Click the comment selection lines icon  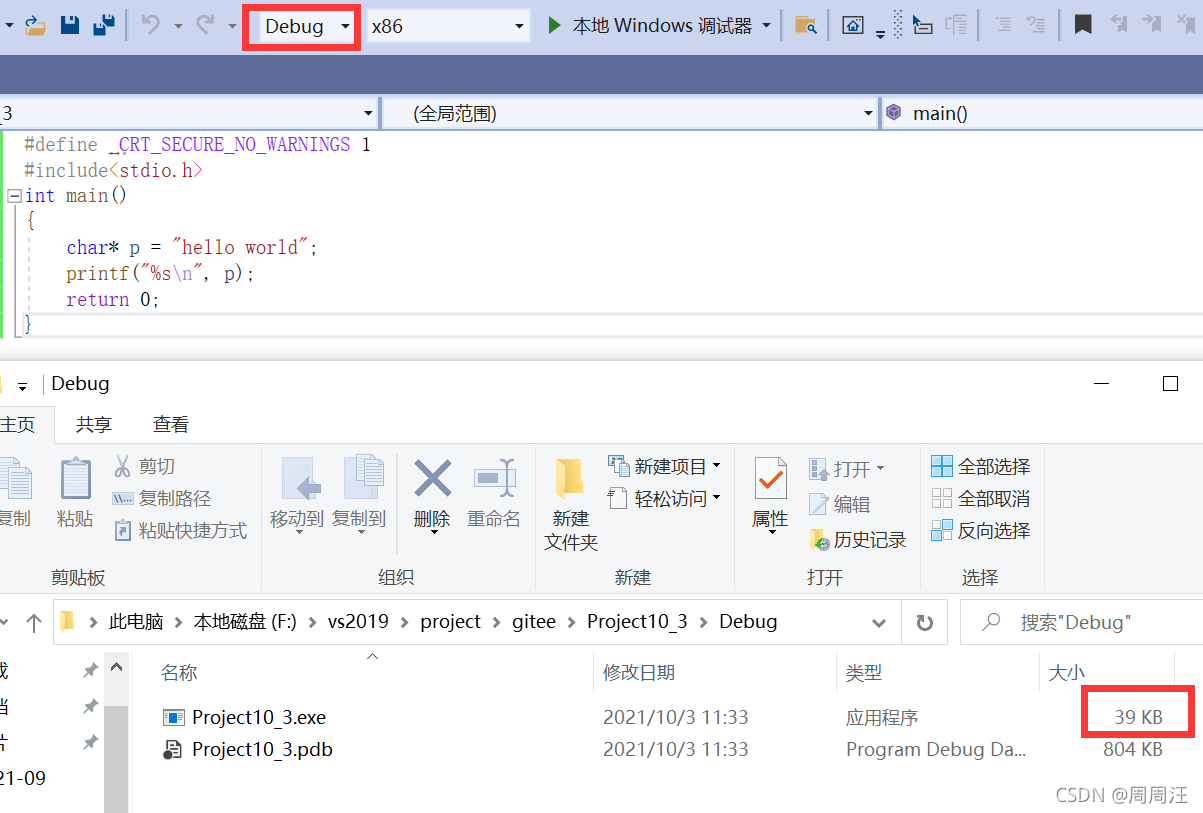[x=1001, y=26]
